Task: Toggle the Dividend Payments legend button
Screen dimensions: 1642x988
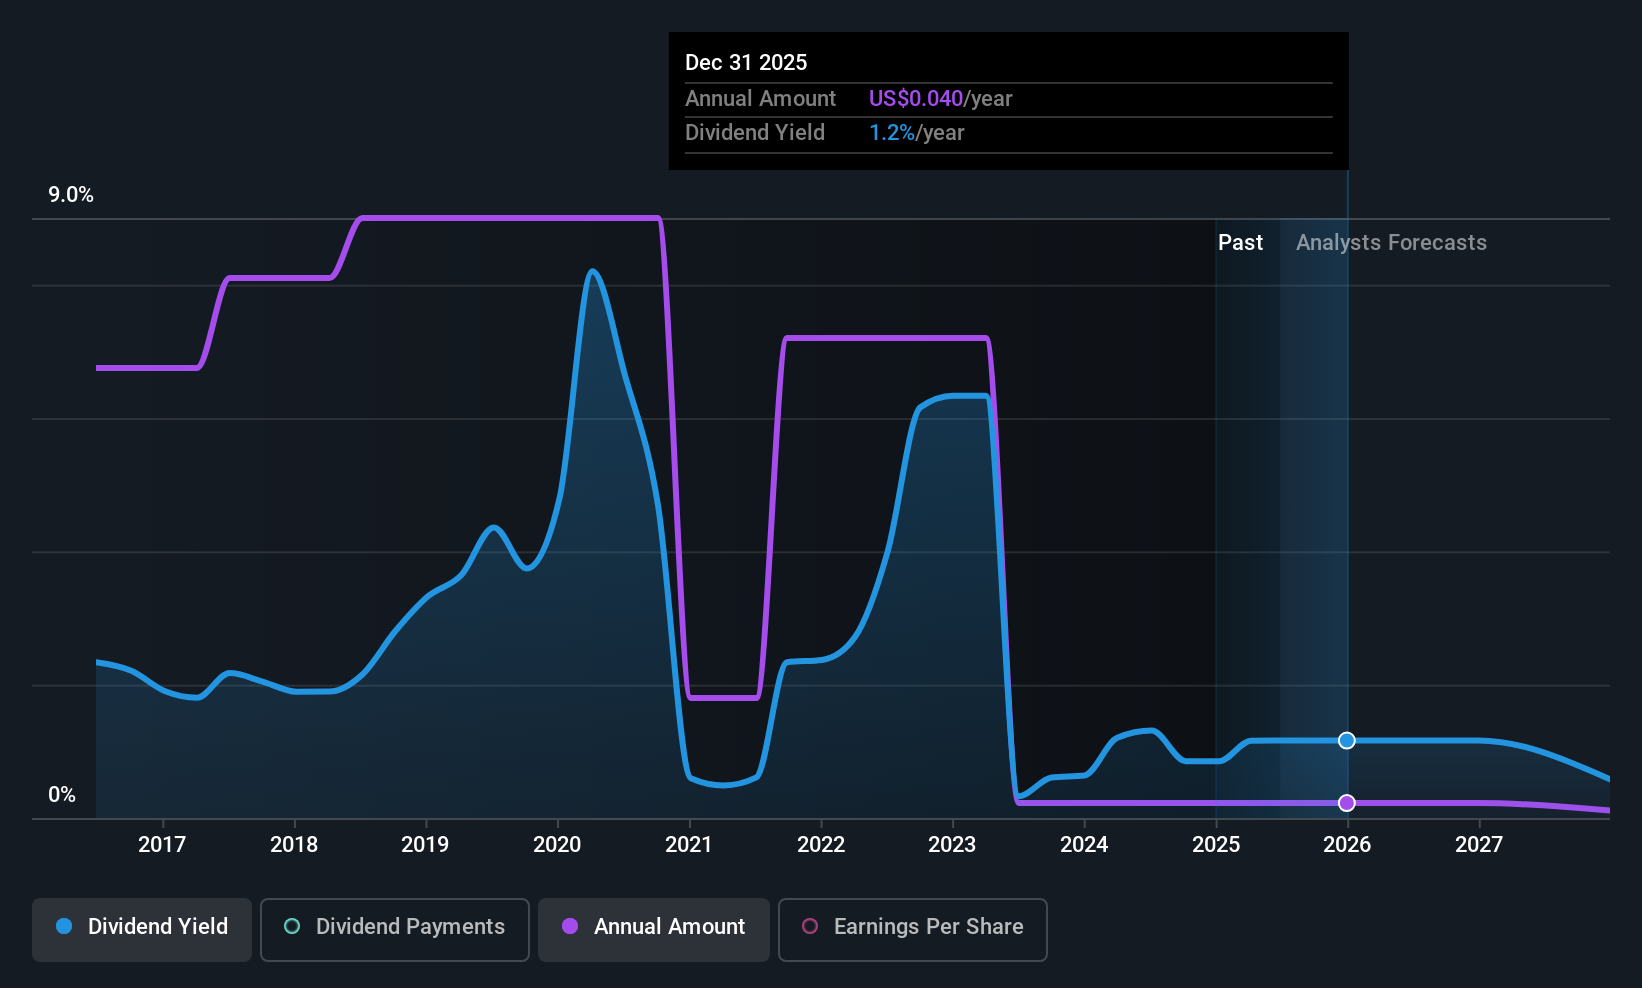Action: [395, 930]
